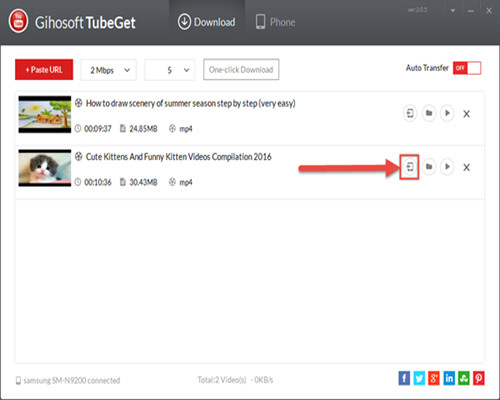The width and height of the screenshot is (500, 400).
Task: Switch to the Phone tab
Action: click(276, 22)
